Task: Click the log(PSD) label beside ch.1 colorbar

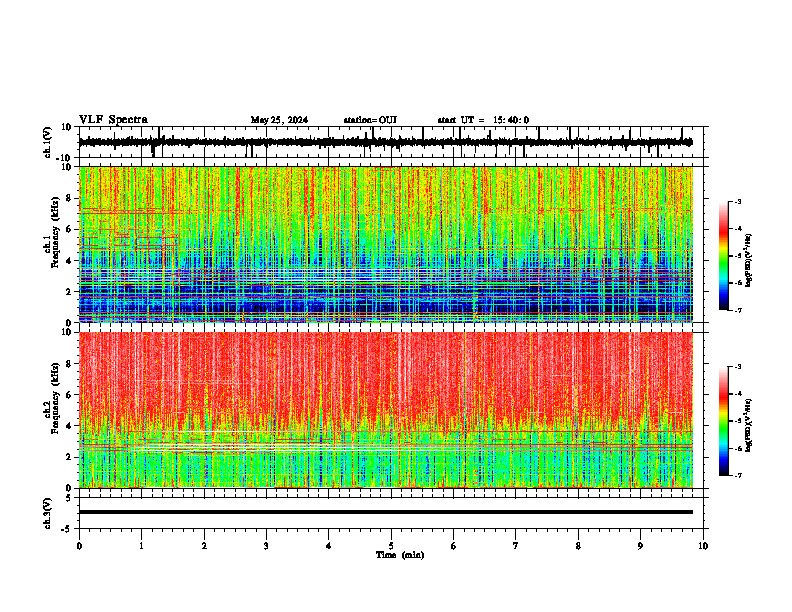Action: coord(749,260)
